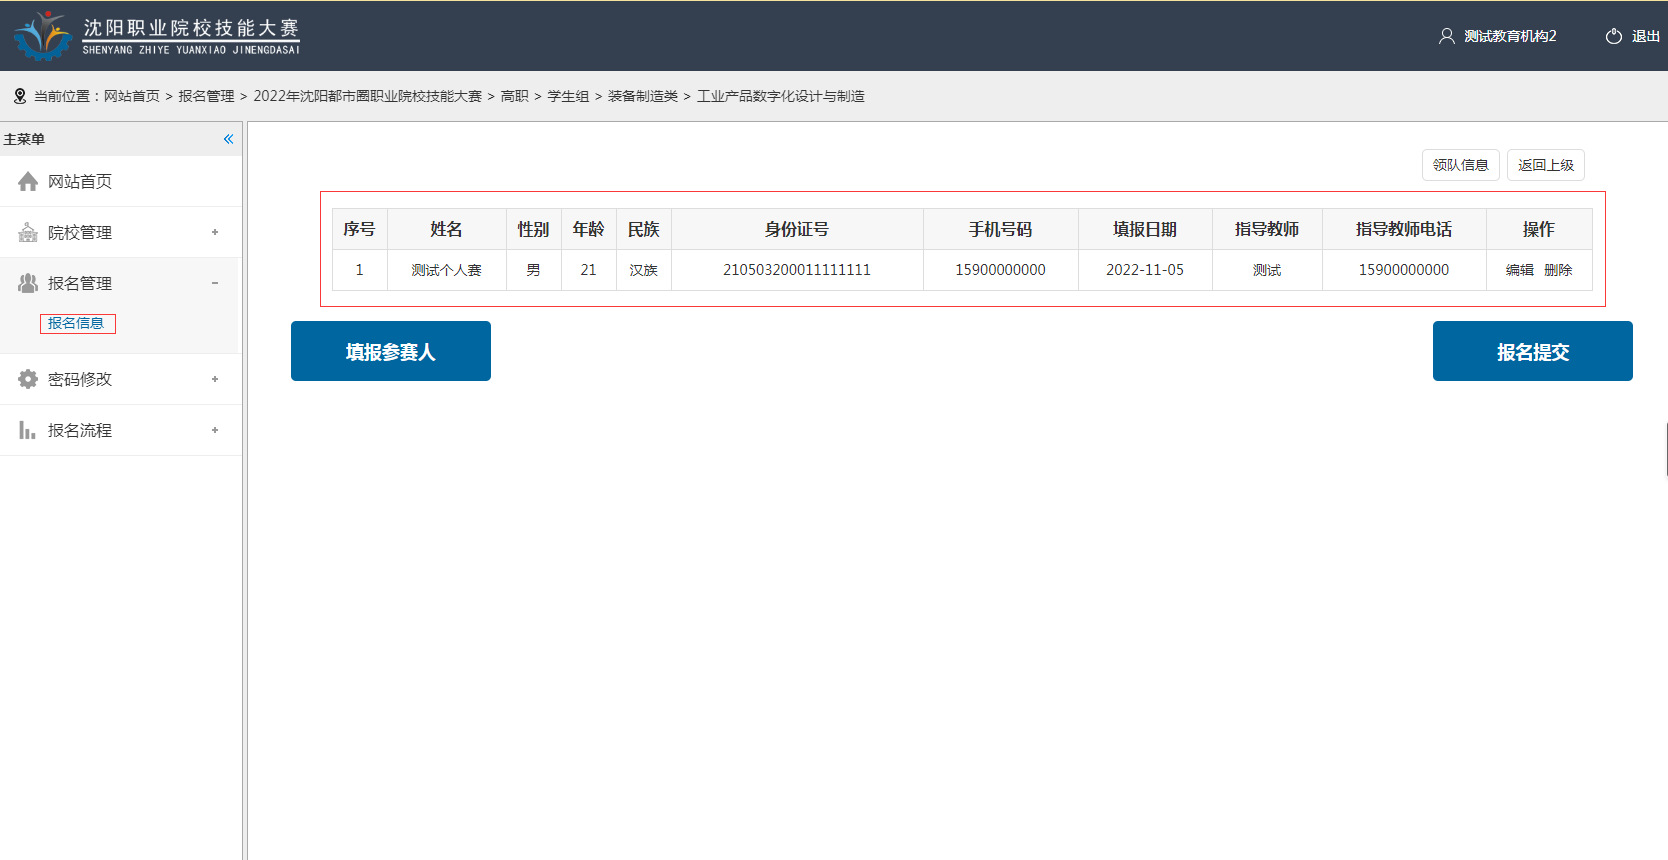Click 退出 to log out
This screenshot has width=1668, height=860.
coord(1646,36)
